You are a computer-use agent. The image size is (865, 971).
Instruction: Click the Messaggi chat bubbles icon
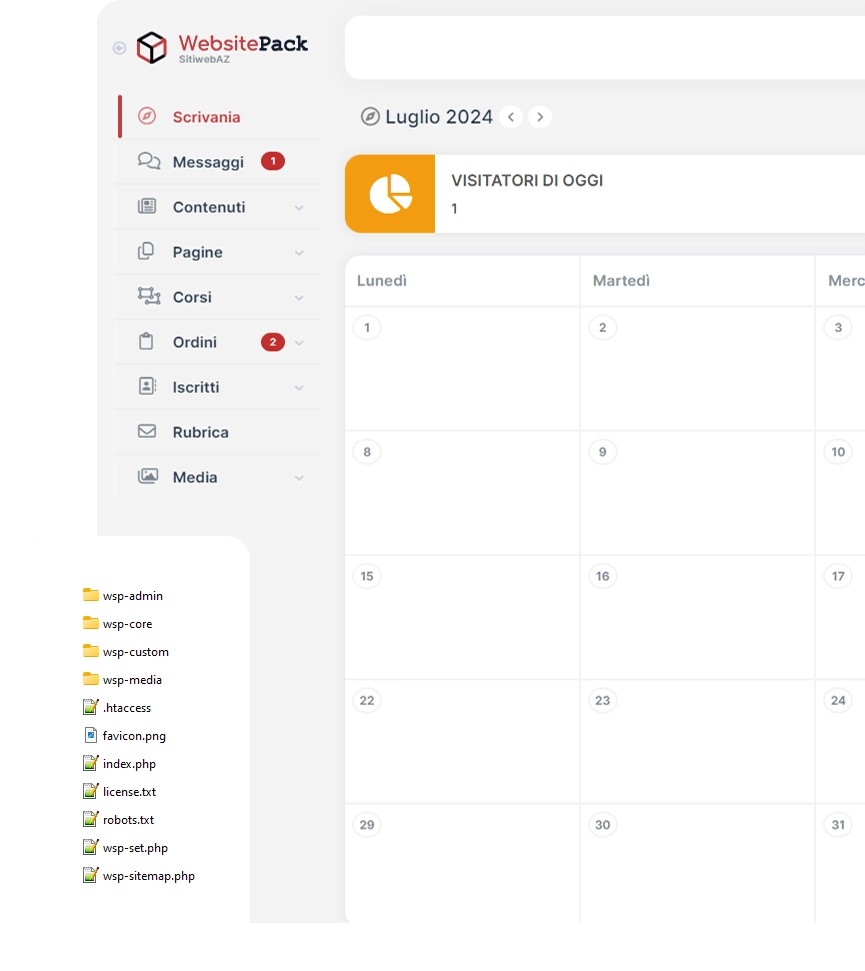point(148,161)
